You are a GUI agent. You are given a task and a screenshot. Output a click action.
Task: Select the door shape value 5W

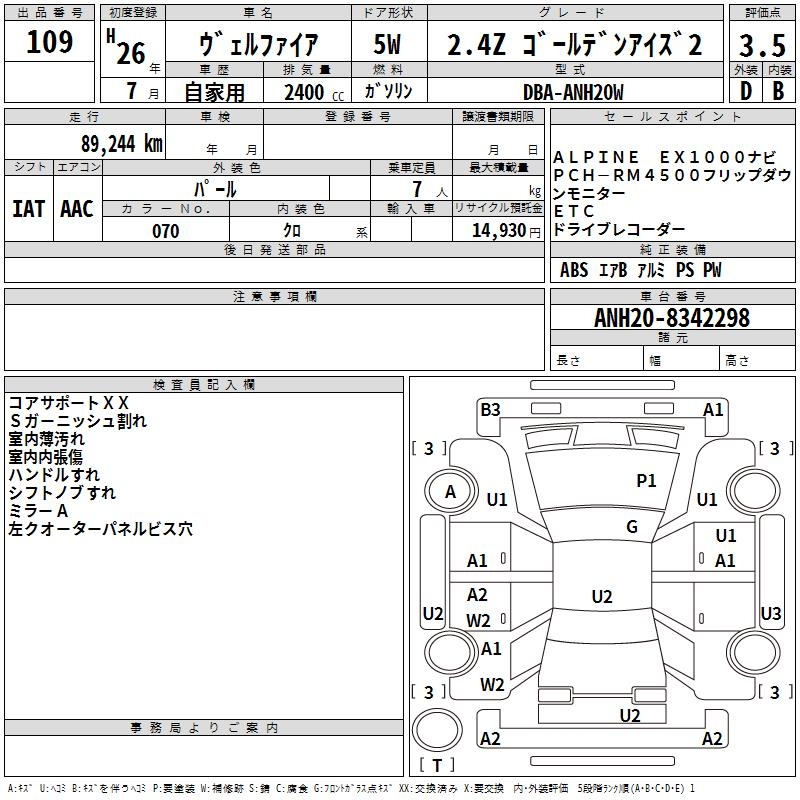click(x=387, y=44)
